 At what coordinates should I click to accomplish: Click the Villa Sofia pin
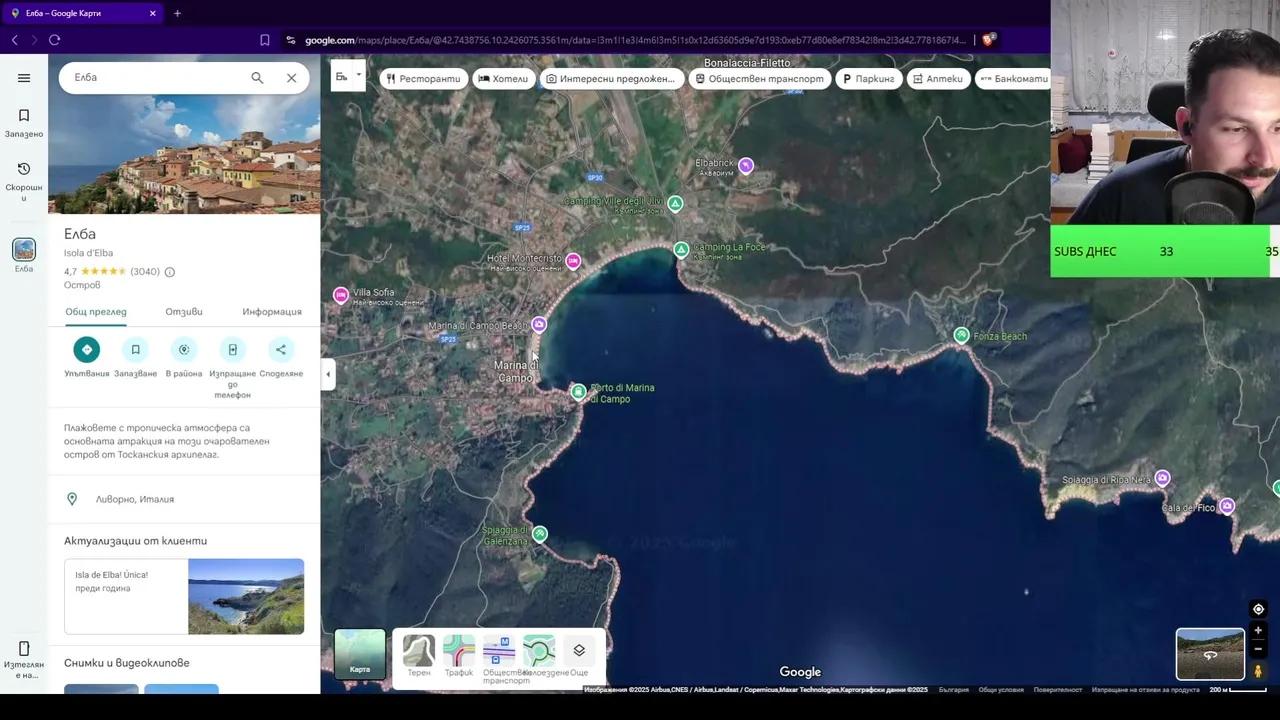(x=341, y=295)
